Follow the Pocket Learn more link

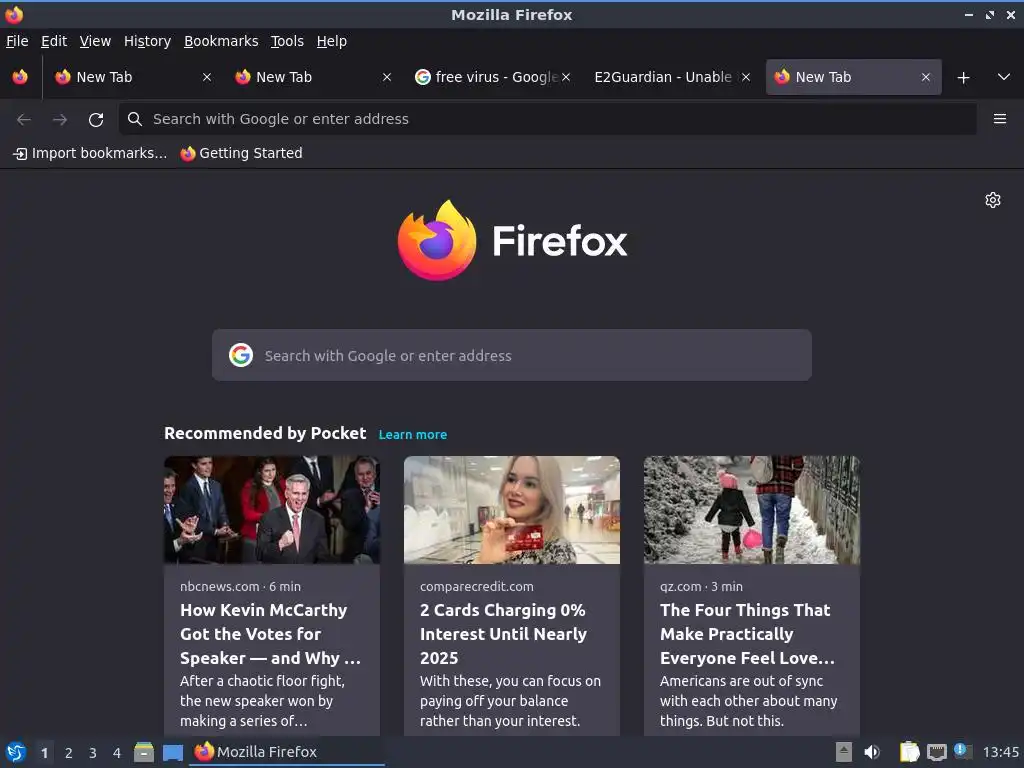click(413, 434)
